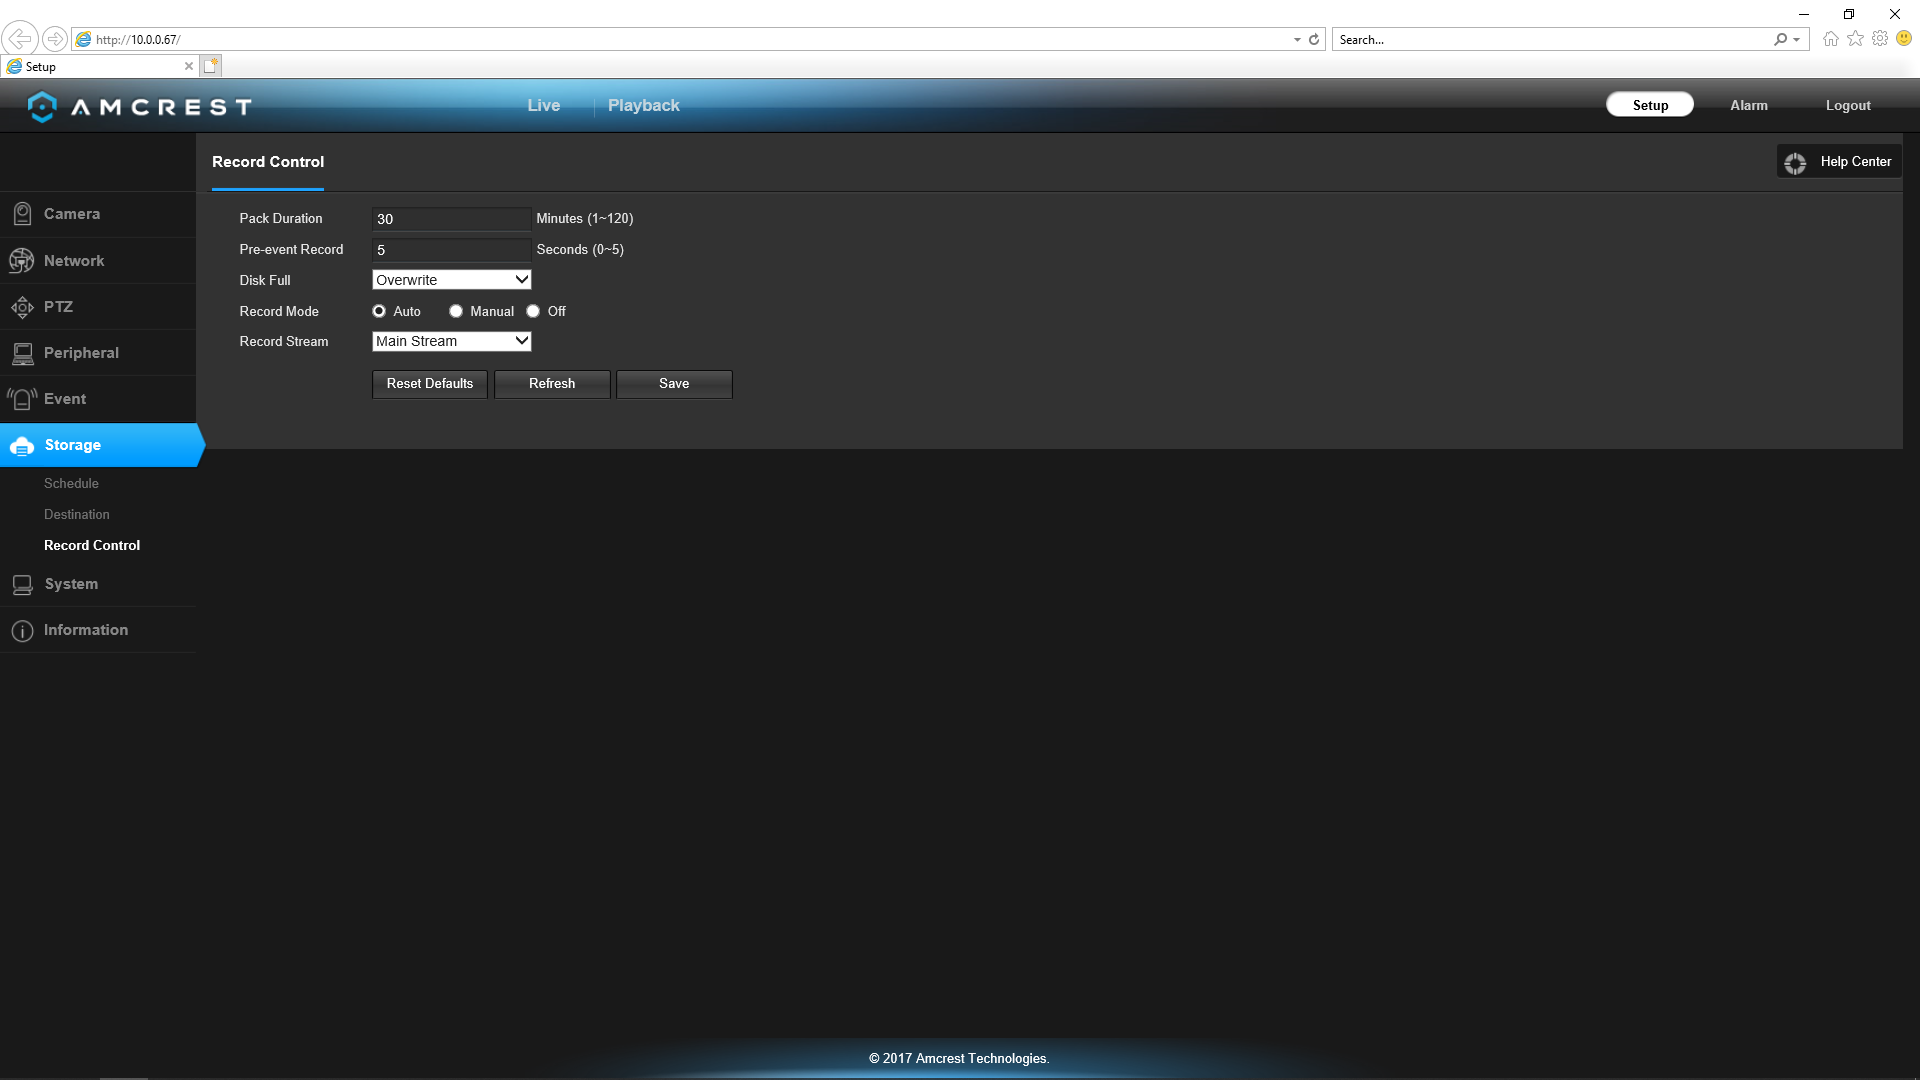Open the Alarm tab
This screenshot has width=1920, height=1080.
point(1749,106)
